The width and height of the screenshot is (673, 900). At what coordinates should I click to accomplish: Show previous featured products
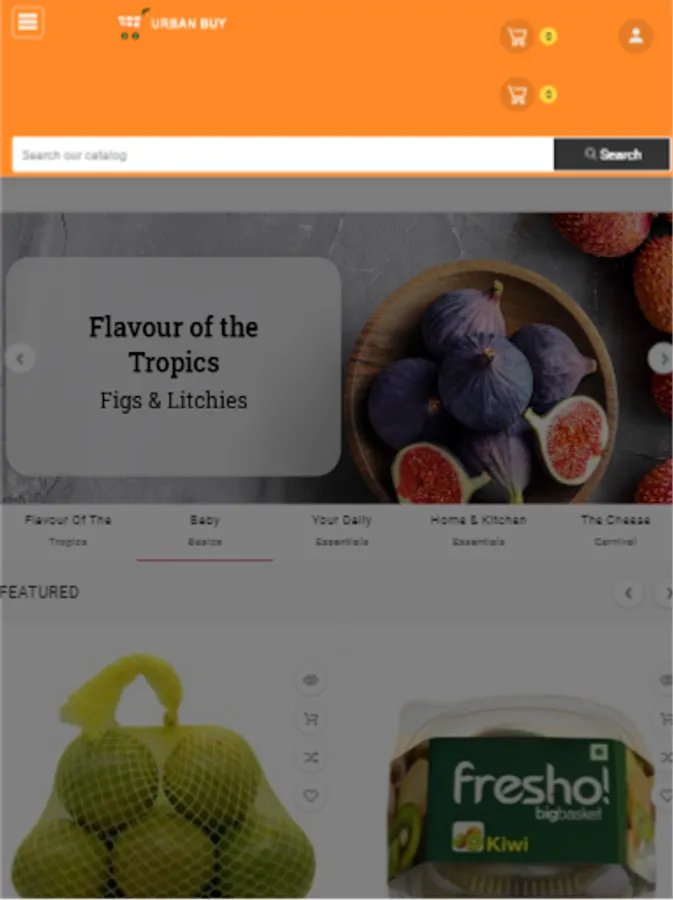pos(628,593)
